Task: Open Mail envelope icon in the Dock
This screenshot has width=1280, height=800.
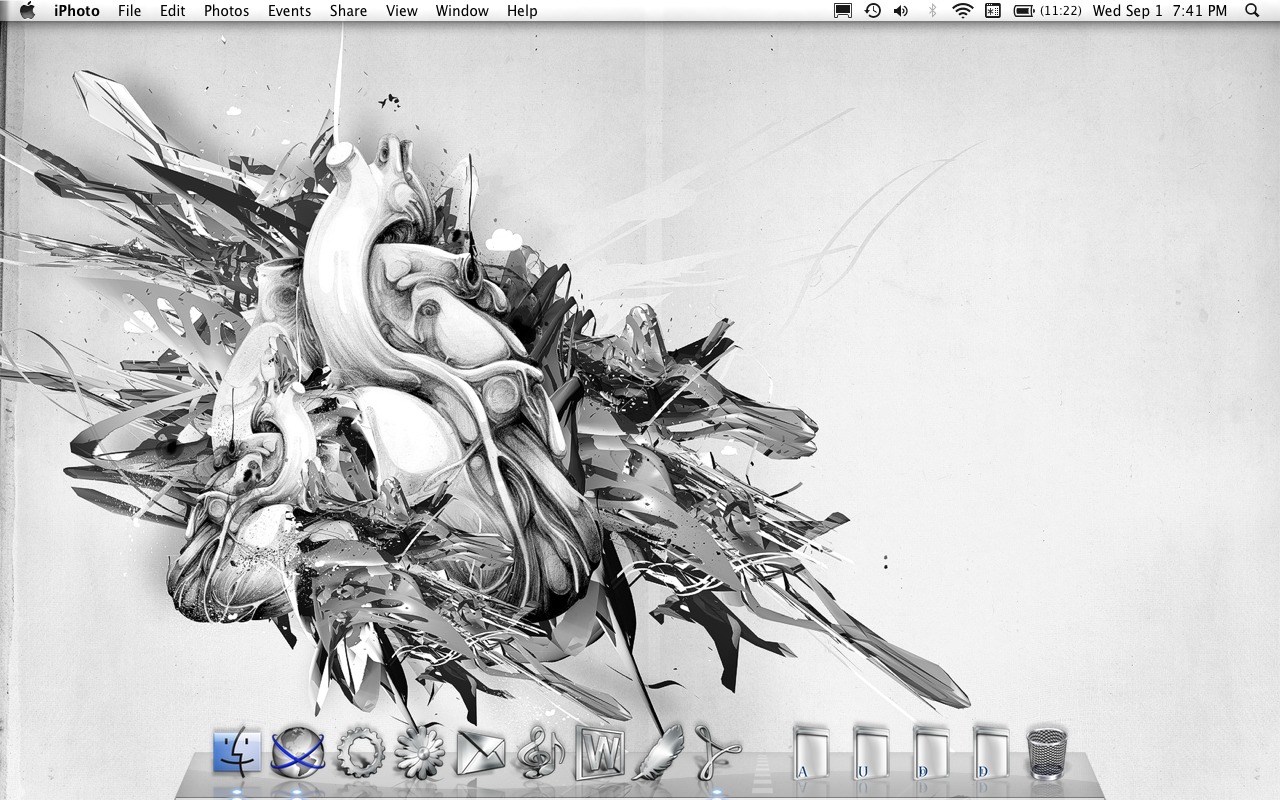Action: (481, 753)
